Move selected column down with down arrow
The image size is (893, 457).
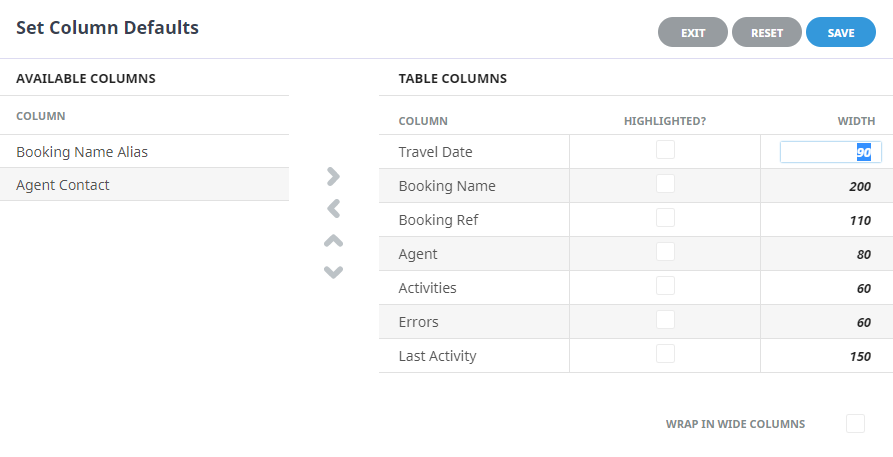[x=334, y=272]
